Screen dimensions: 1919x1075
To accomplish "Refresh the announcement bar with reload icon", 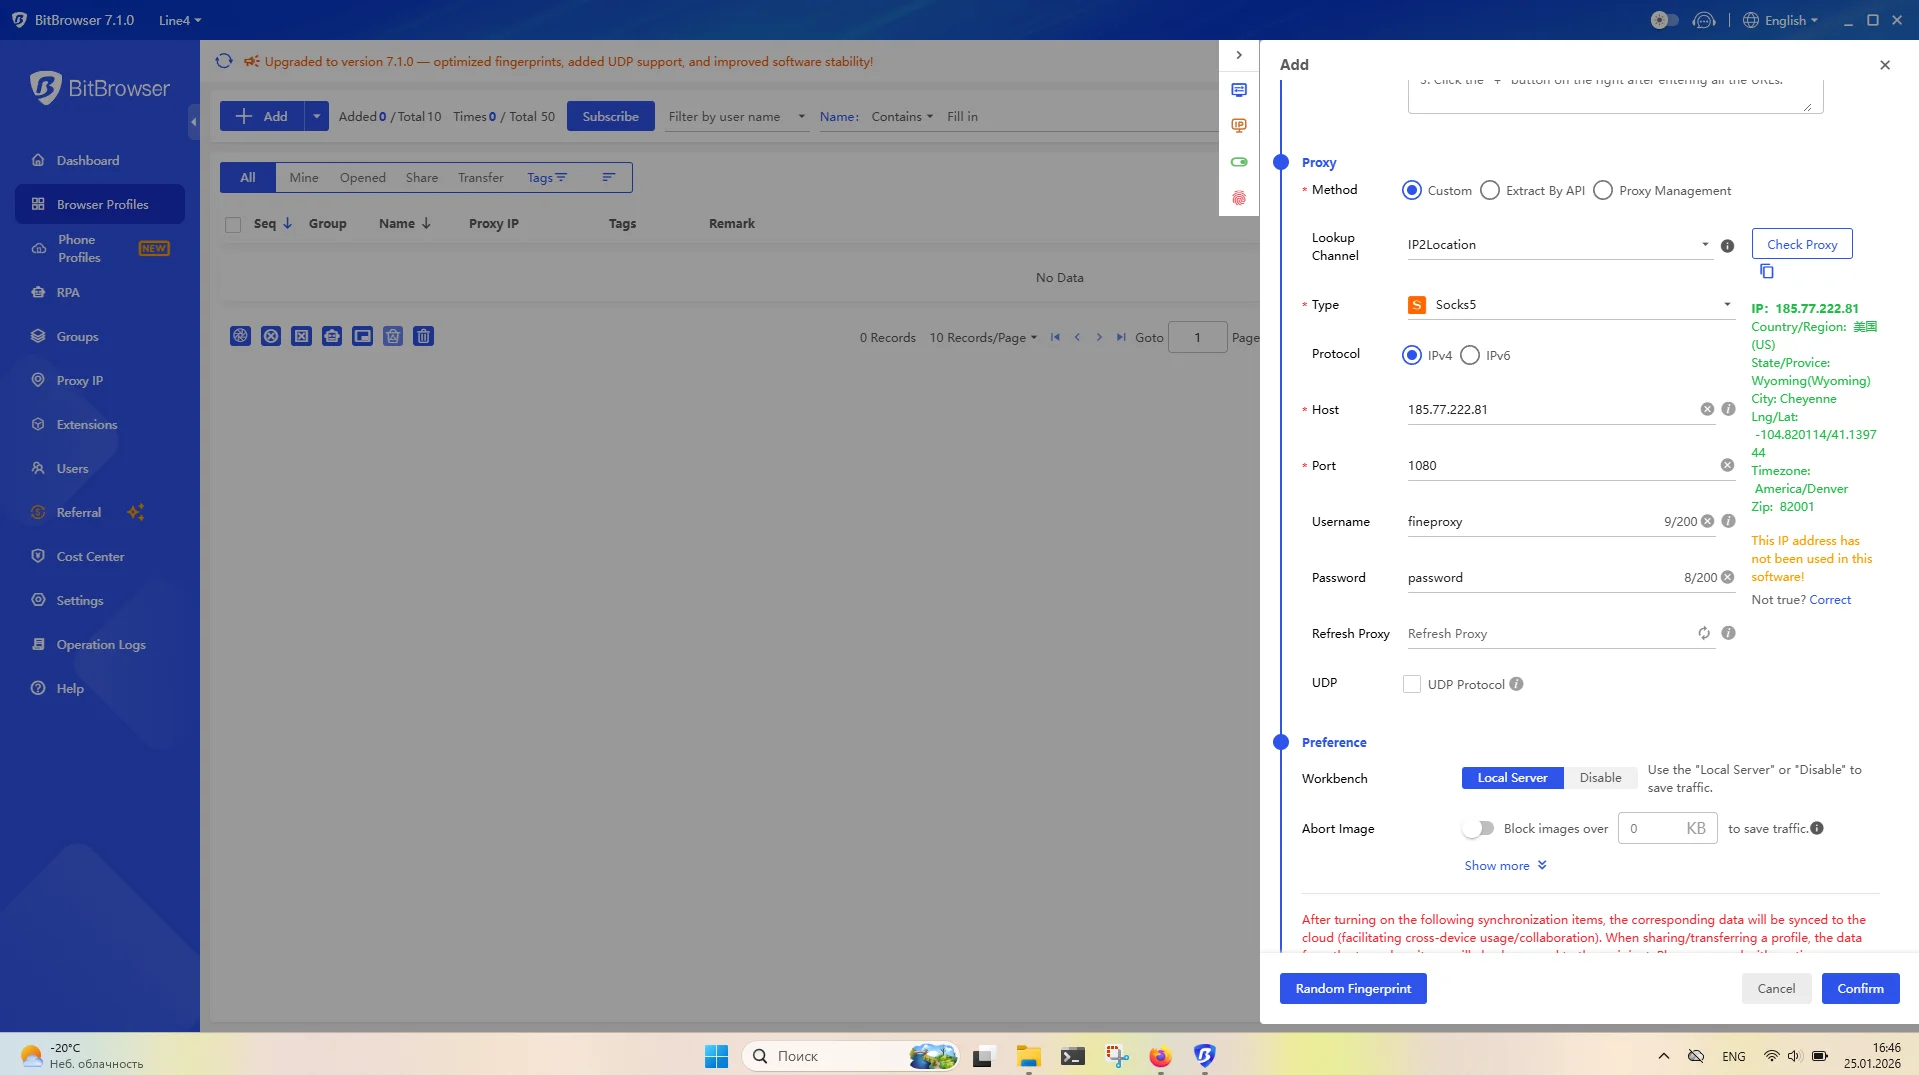I will 224,61.
